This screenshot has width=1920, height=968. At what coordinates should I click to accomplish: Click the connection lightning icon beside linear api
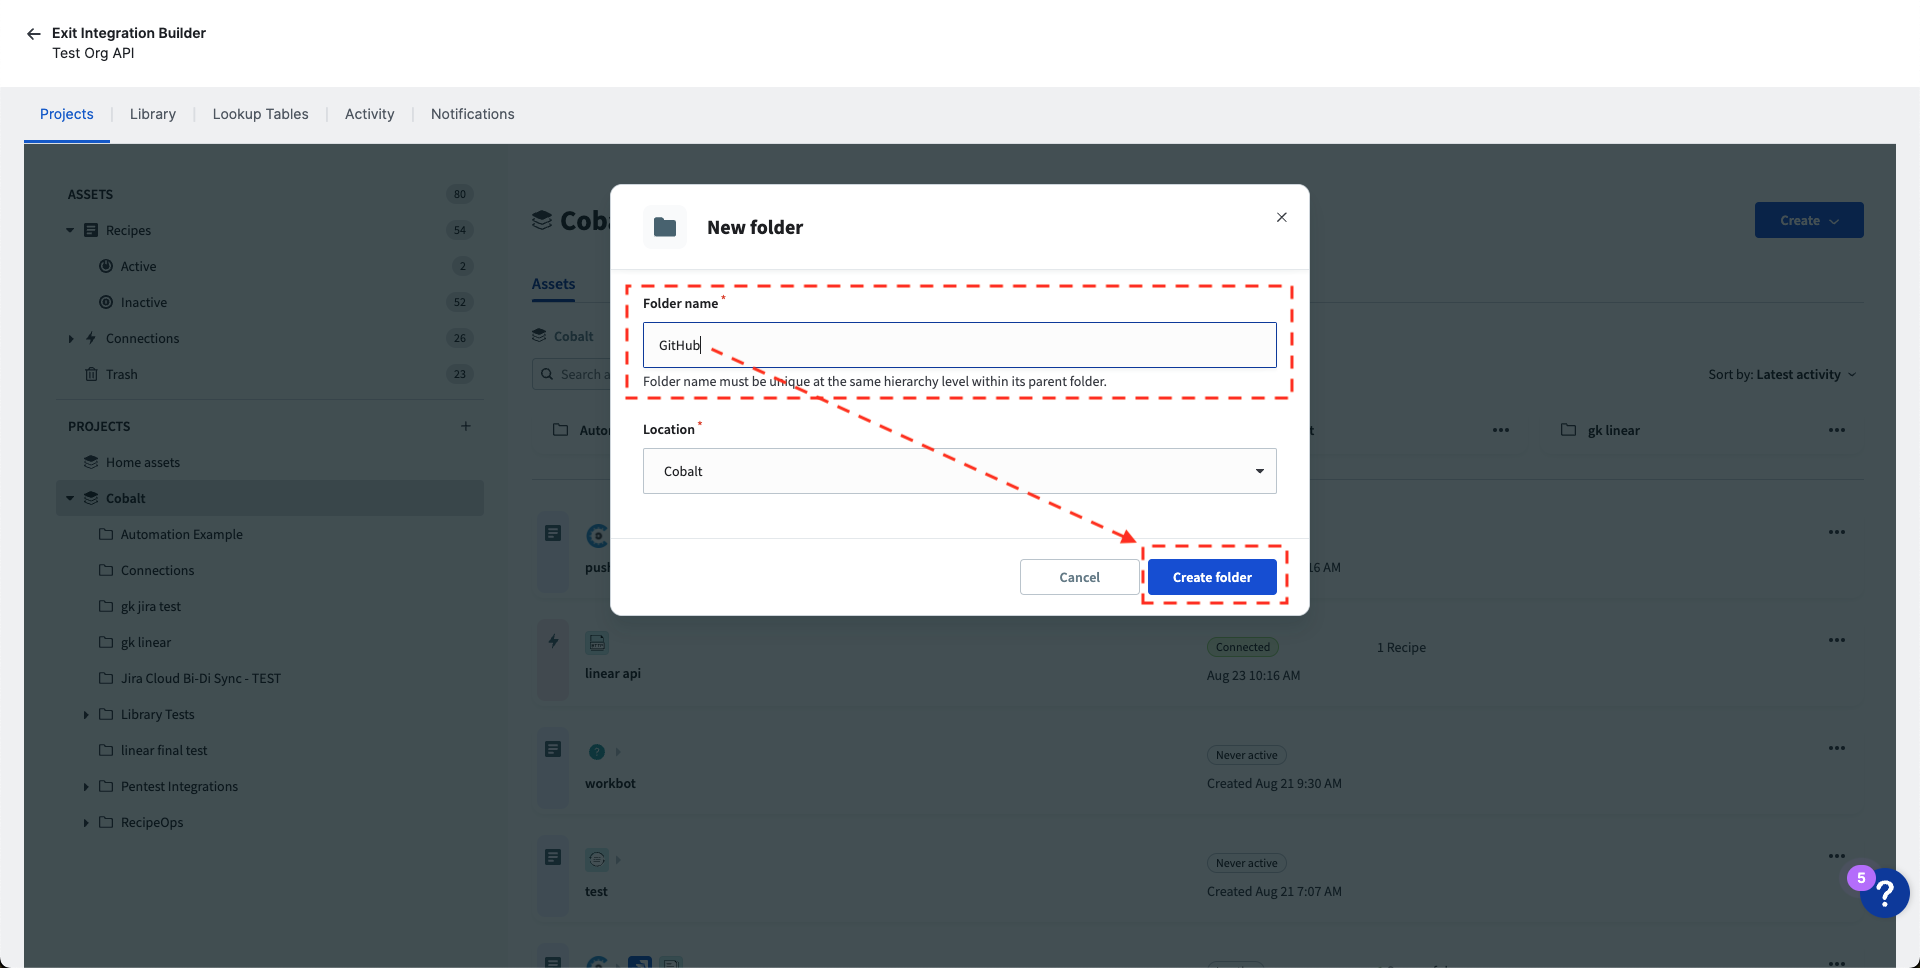[x=553, y=641]
